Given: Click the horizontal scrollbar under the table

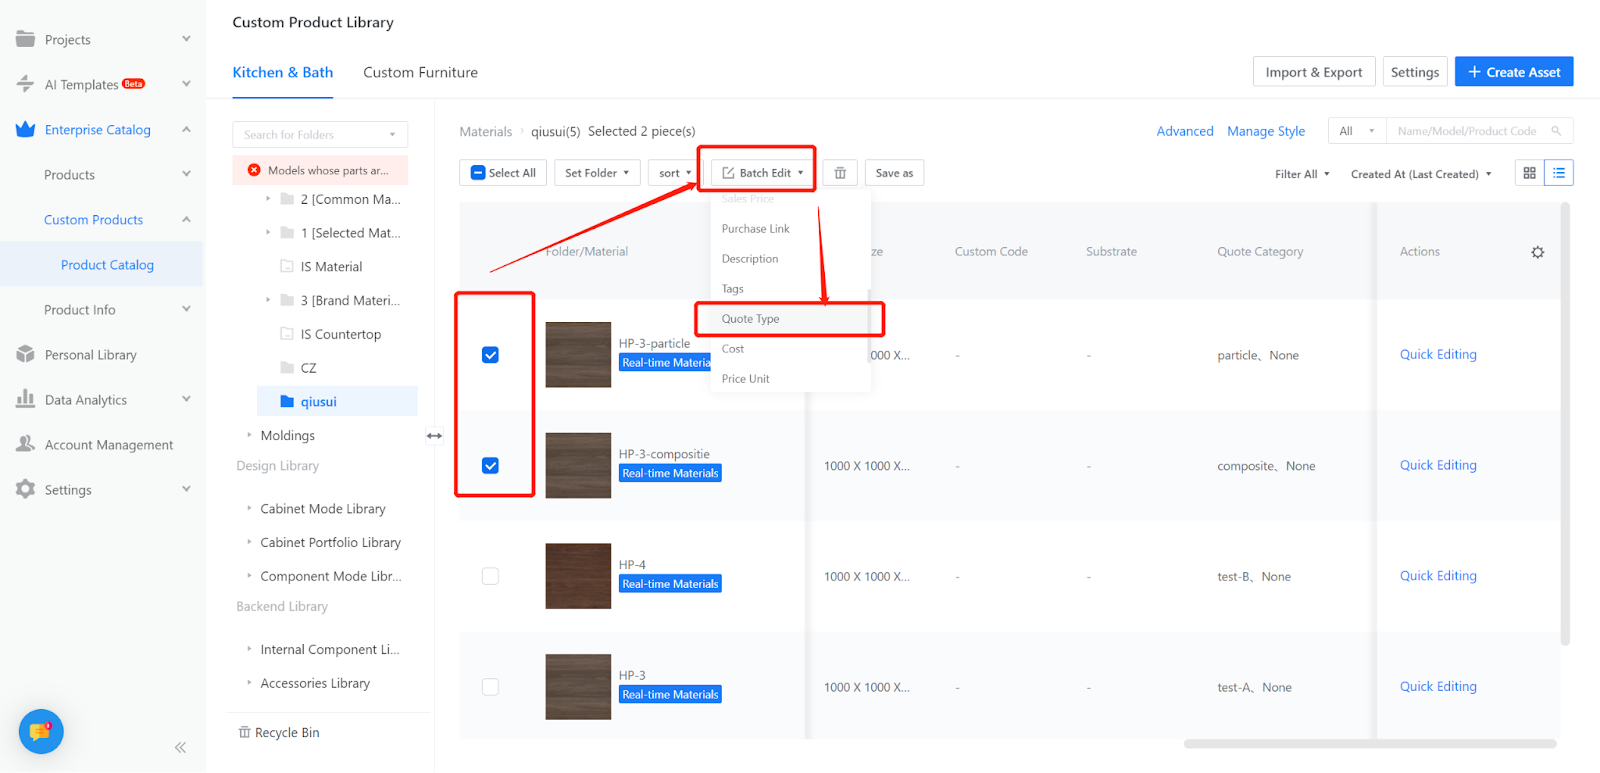Looking at the screenshot, I should pyautogui.click(x=1369, y=744).
